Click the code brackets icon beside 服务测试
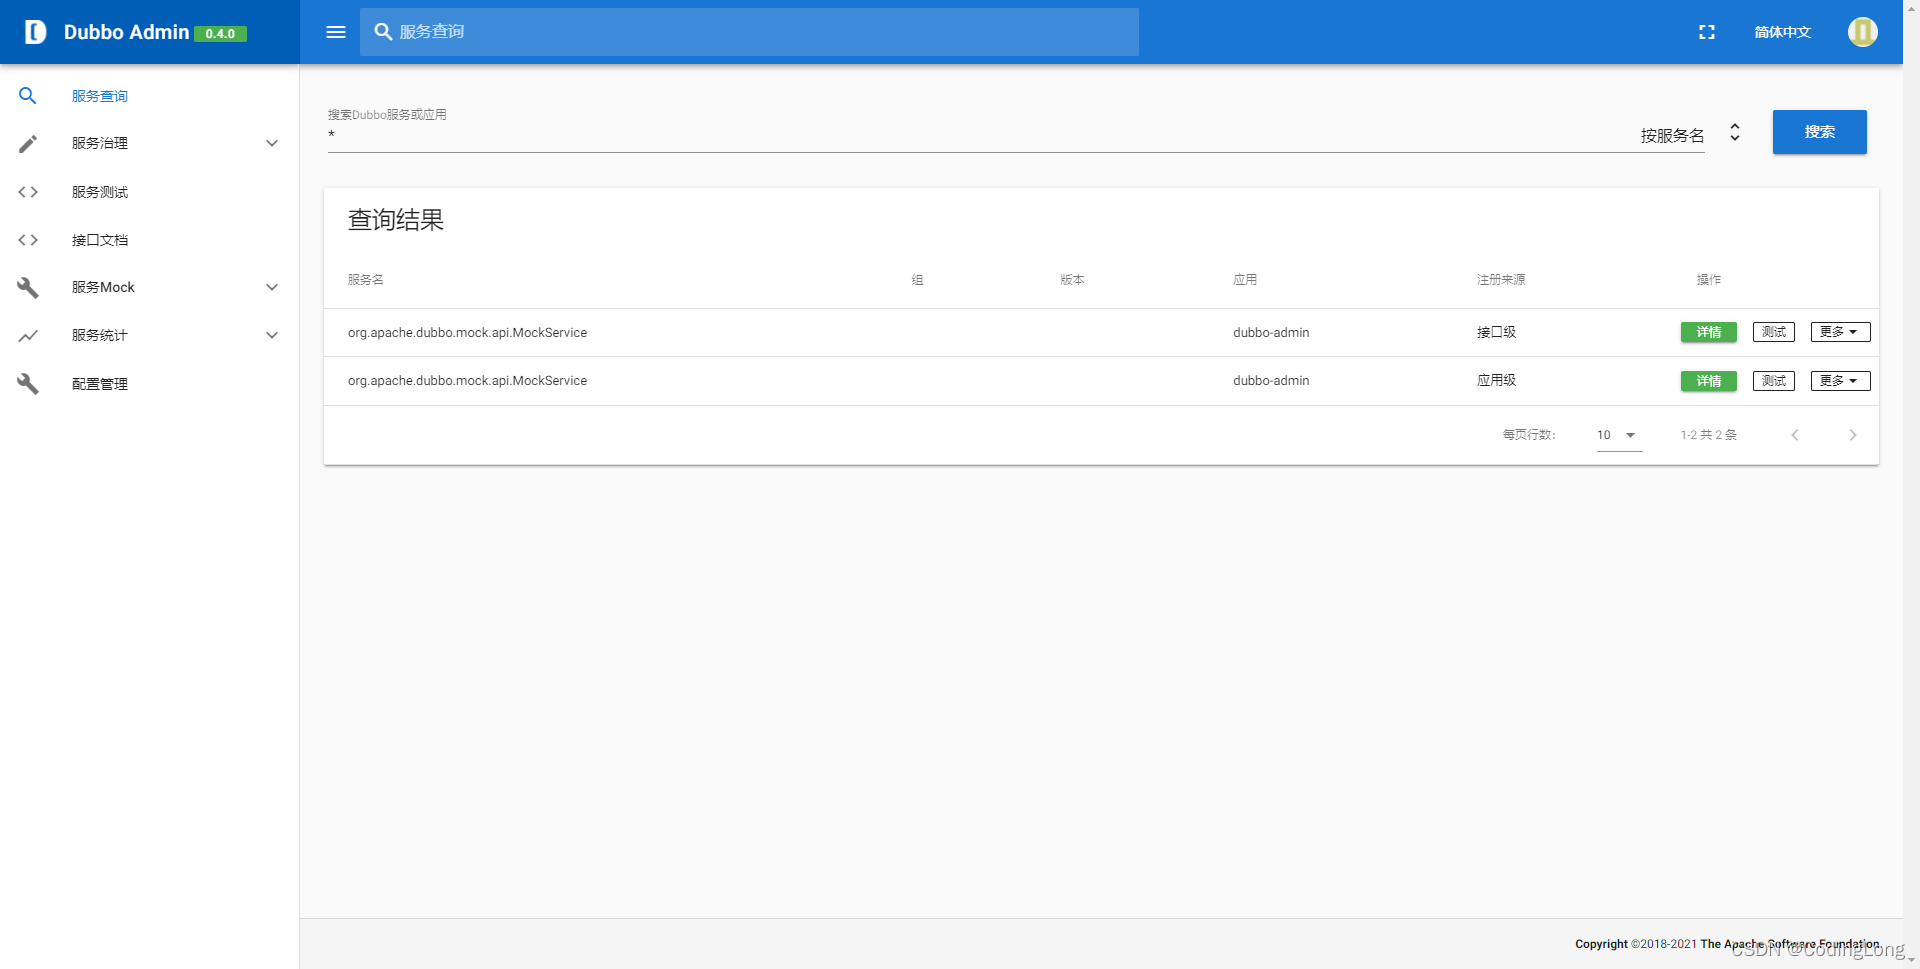 28,192
